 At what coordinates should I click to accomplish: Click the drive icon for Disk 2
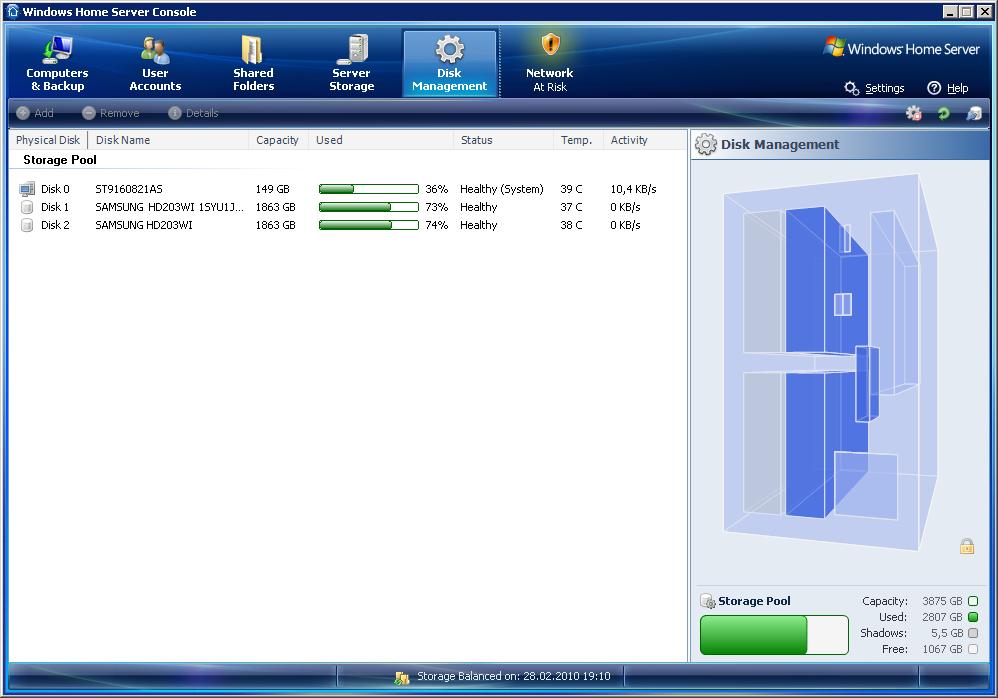tap(27, 225)
